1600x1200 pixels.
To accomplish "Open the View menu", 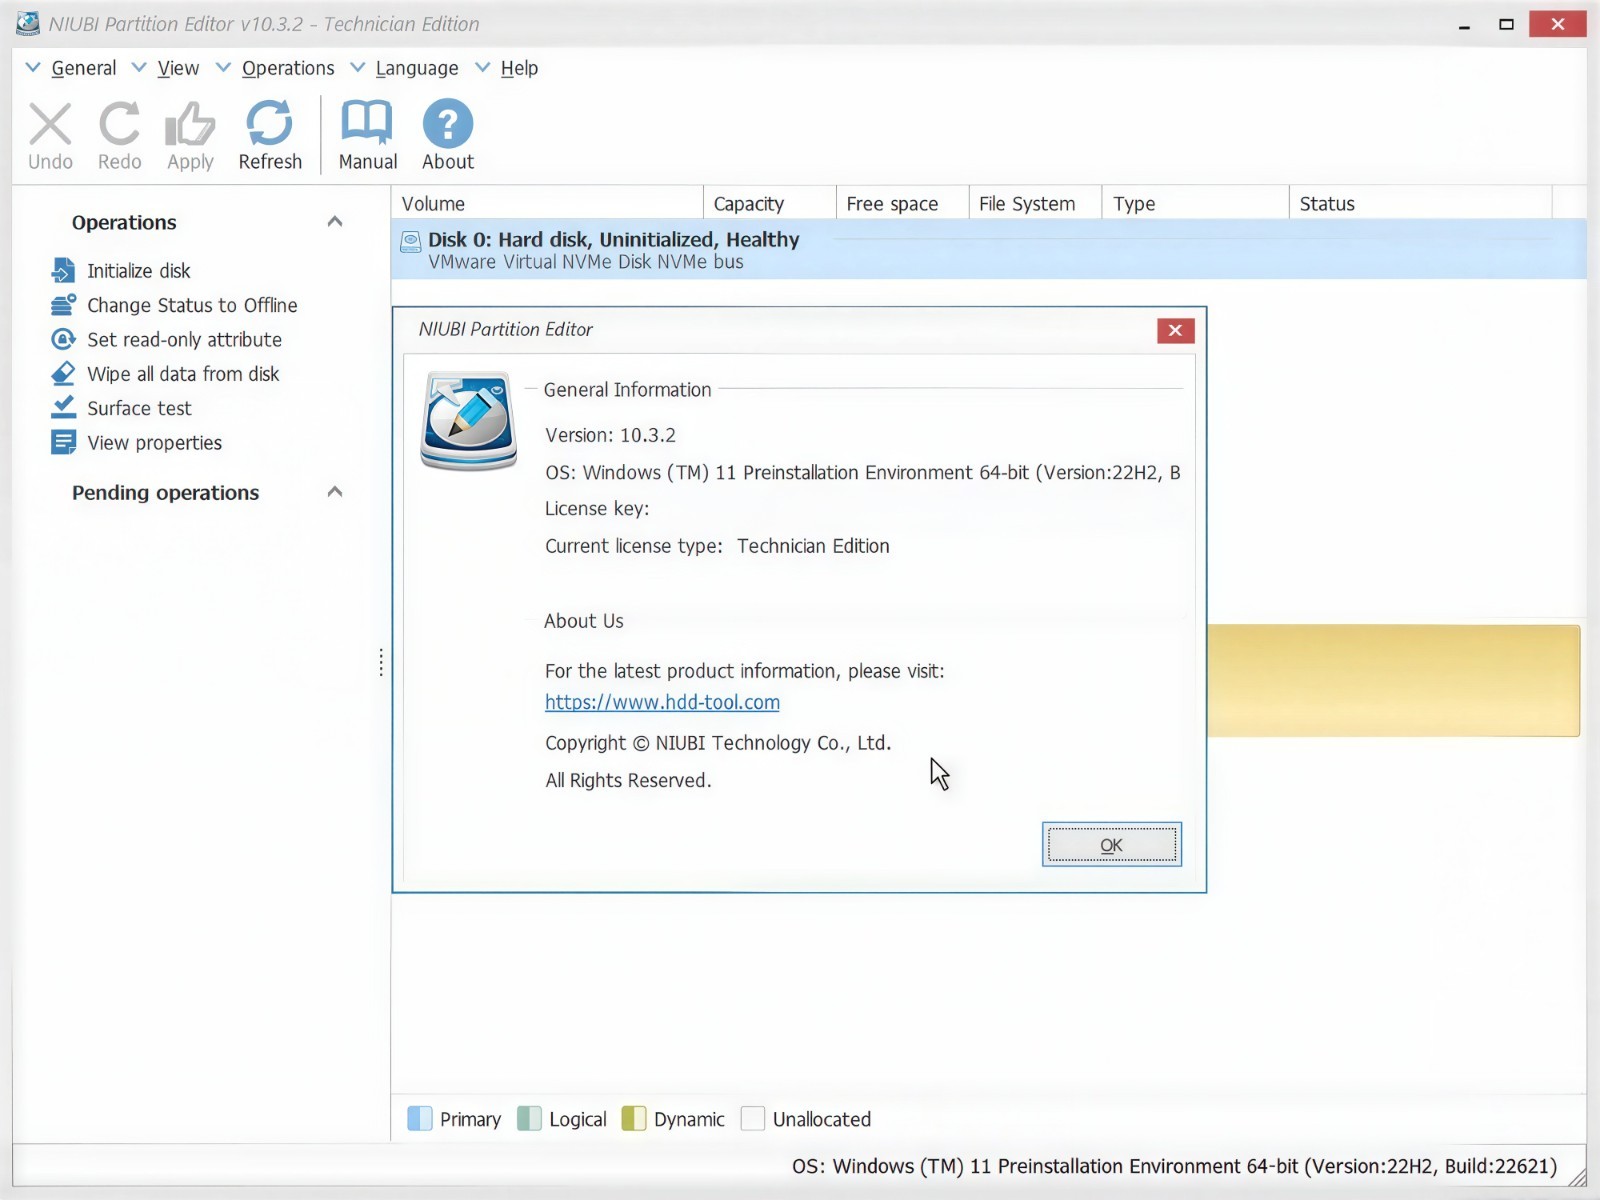I will pos(178,68).
